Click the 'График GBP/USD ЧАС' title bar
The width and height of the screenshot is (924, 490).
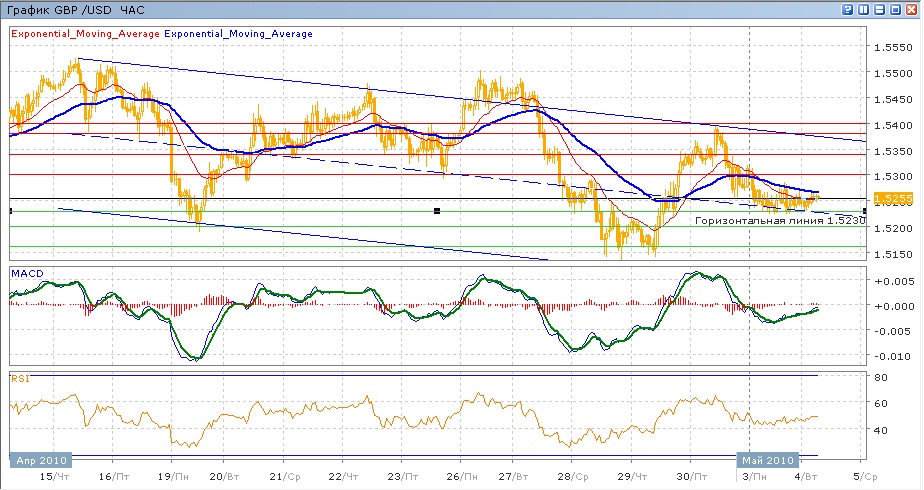[x=76, y=9]
